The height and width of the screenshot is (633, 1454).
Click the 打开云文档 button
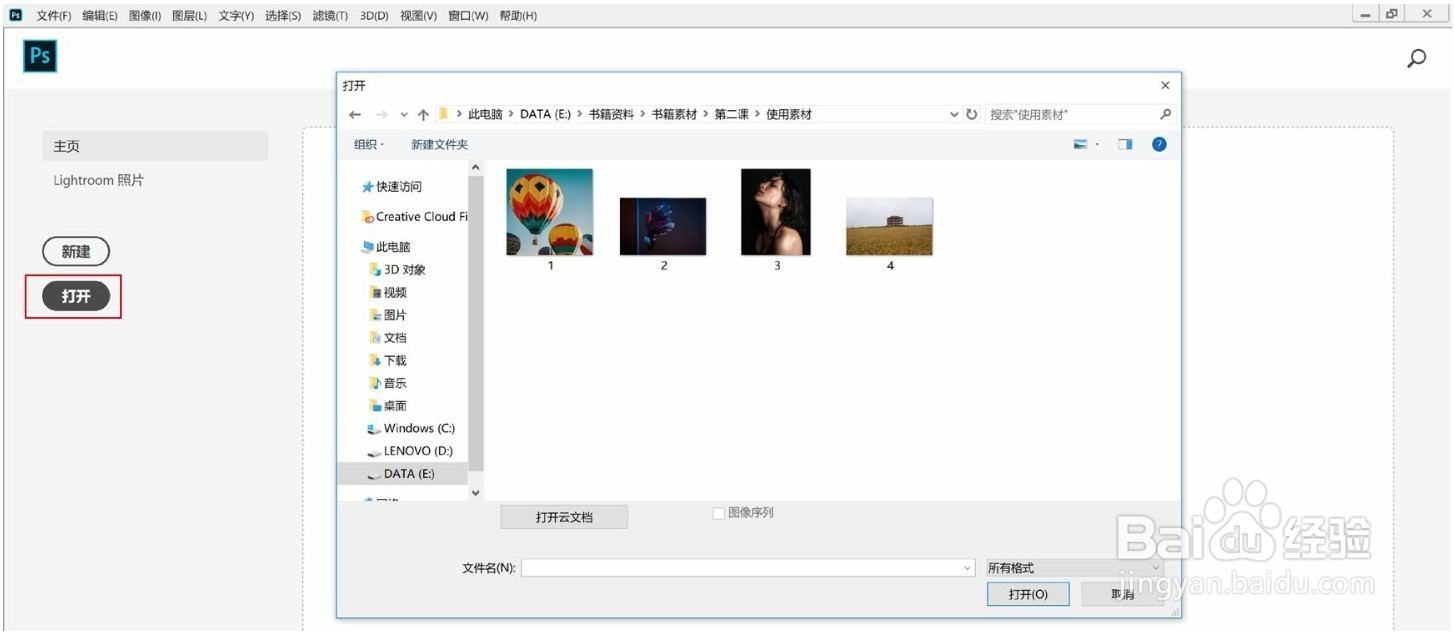564,517
